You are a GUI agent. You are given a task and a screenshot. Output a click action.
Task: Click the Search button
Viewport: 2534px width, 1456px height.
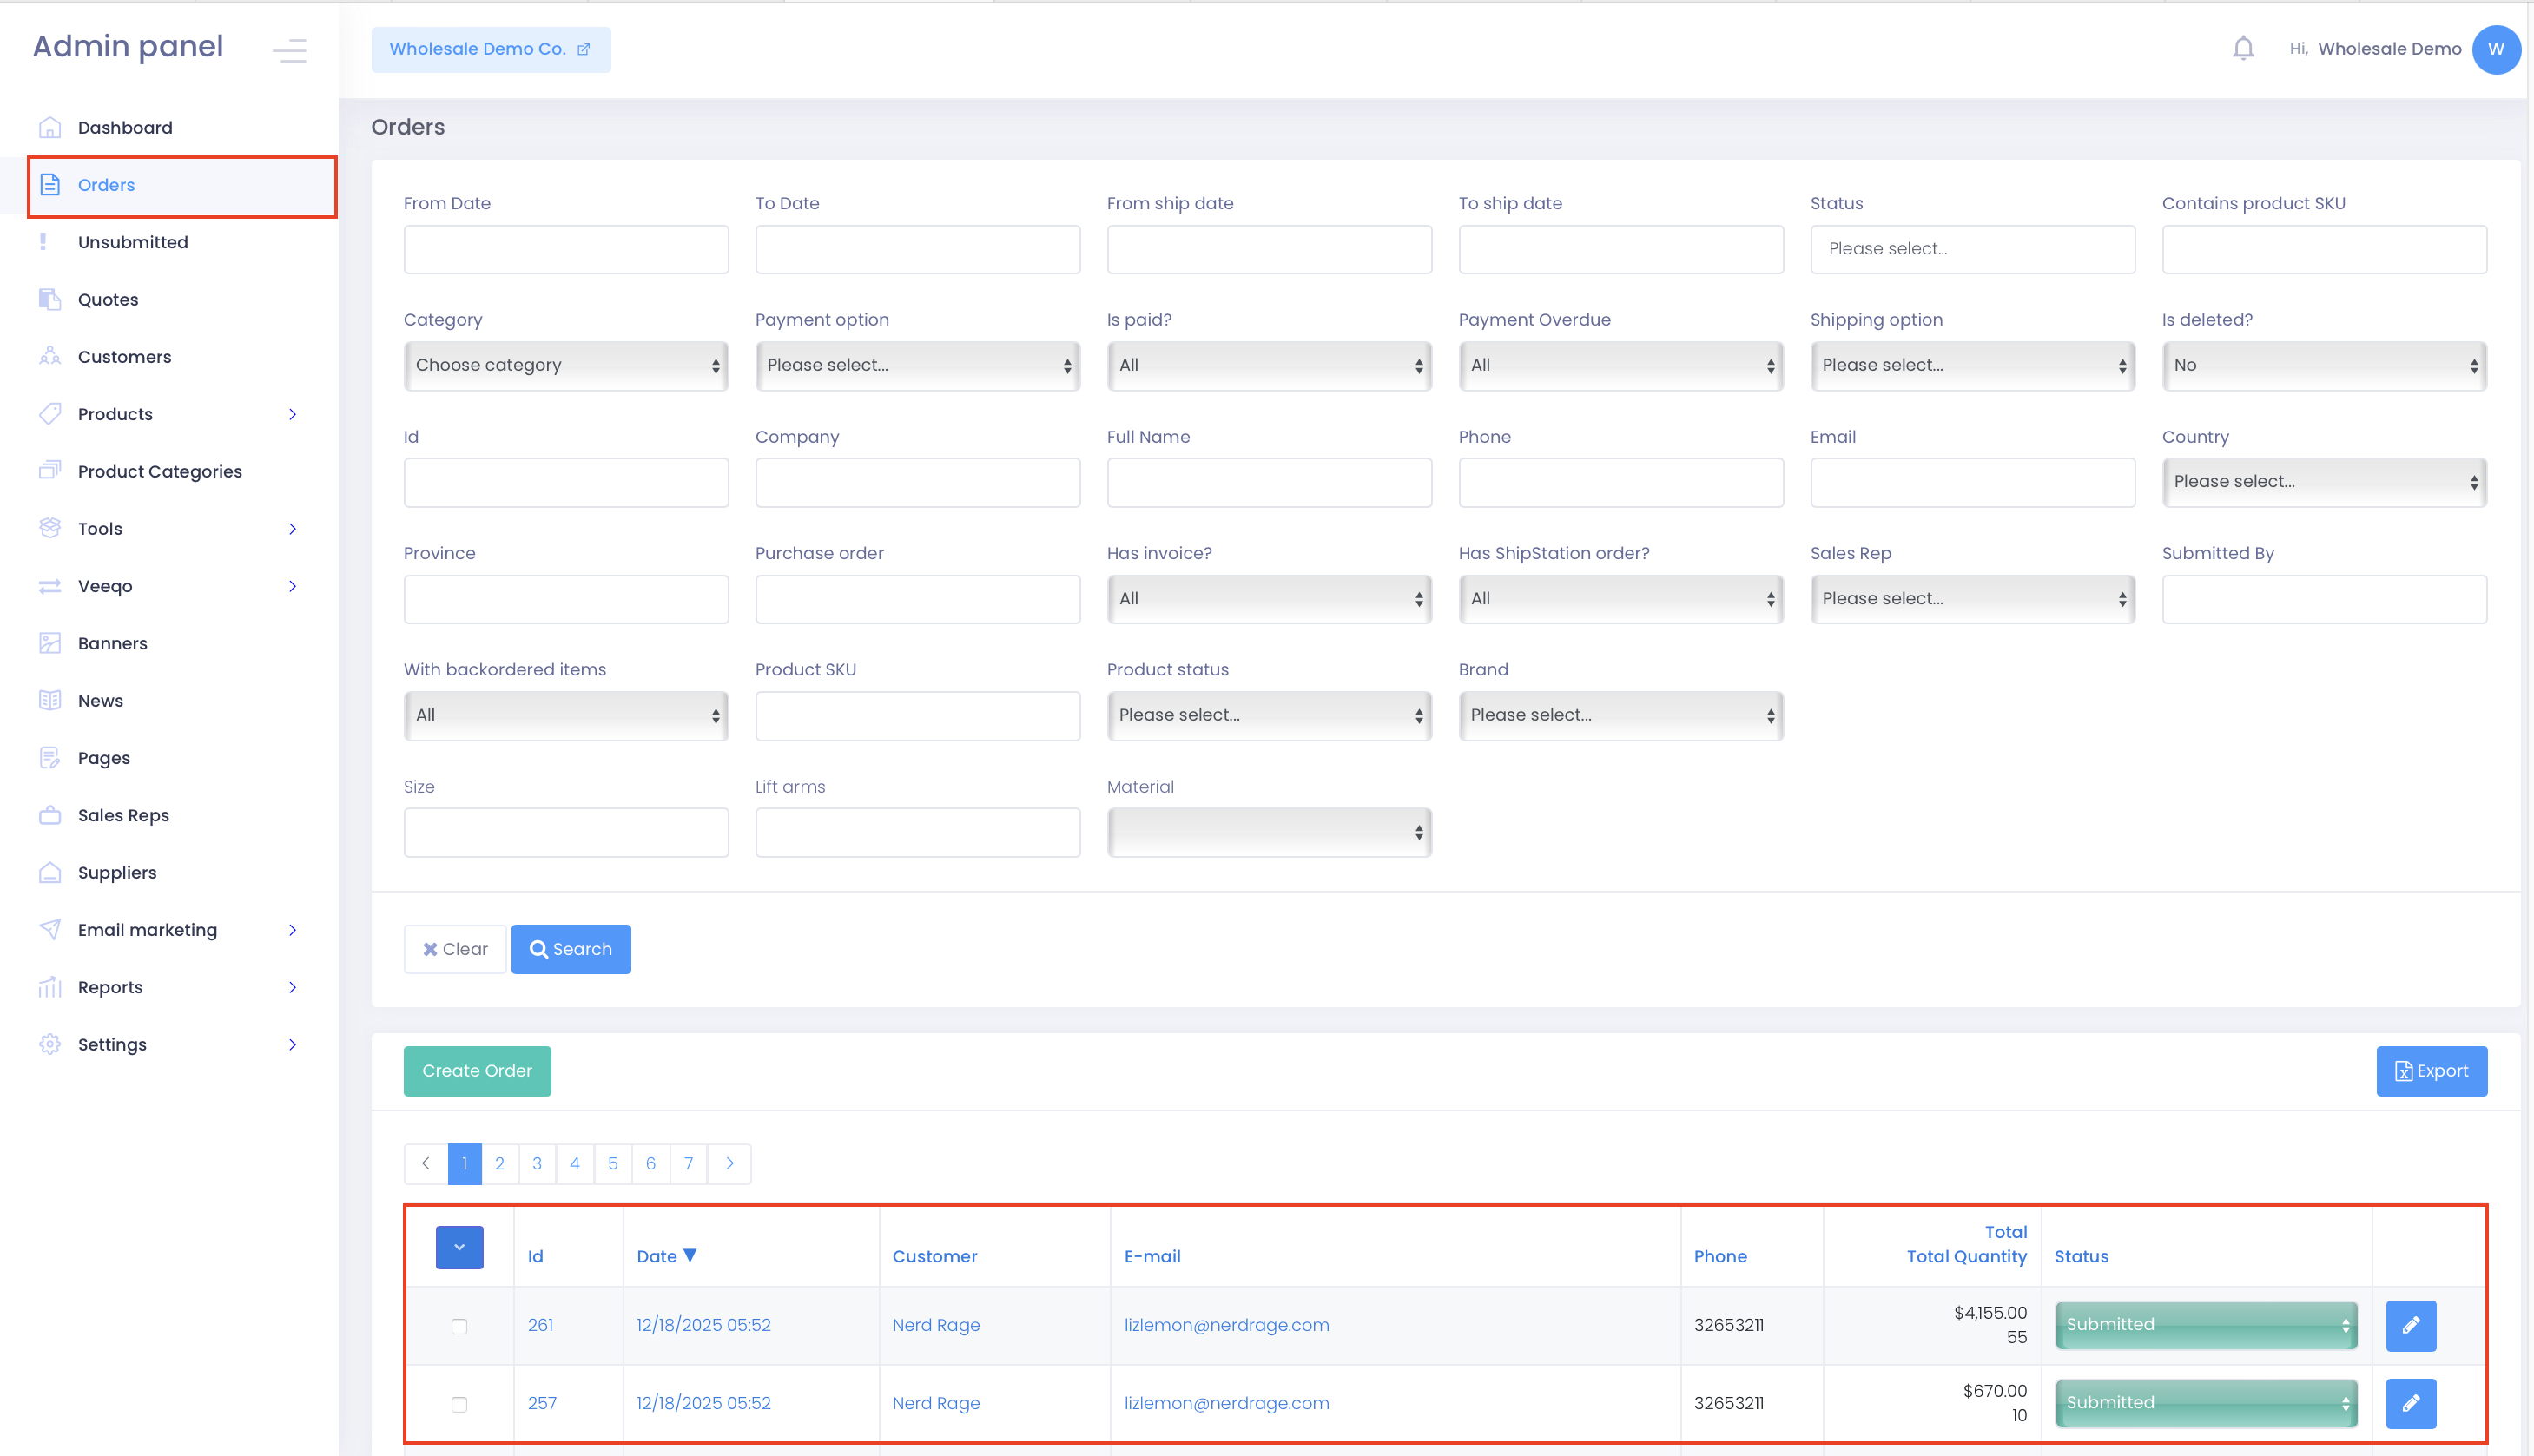[570, 949]
